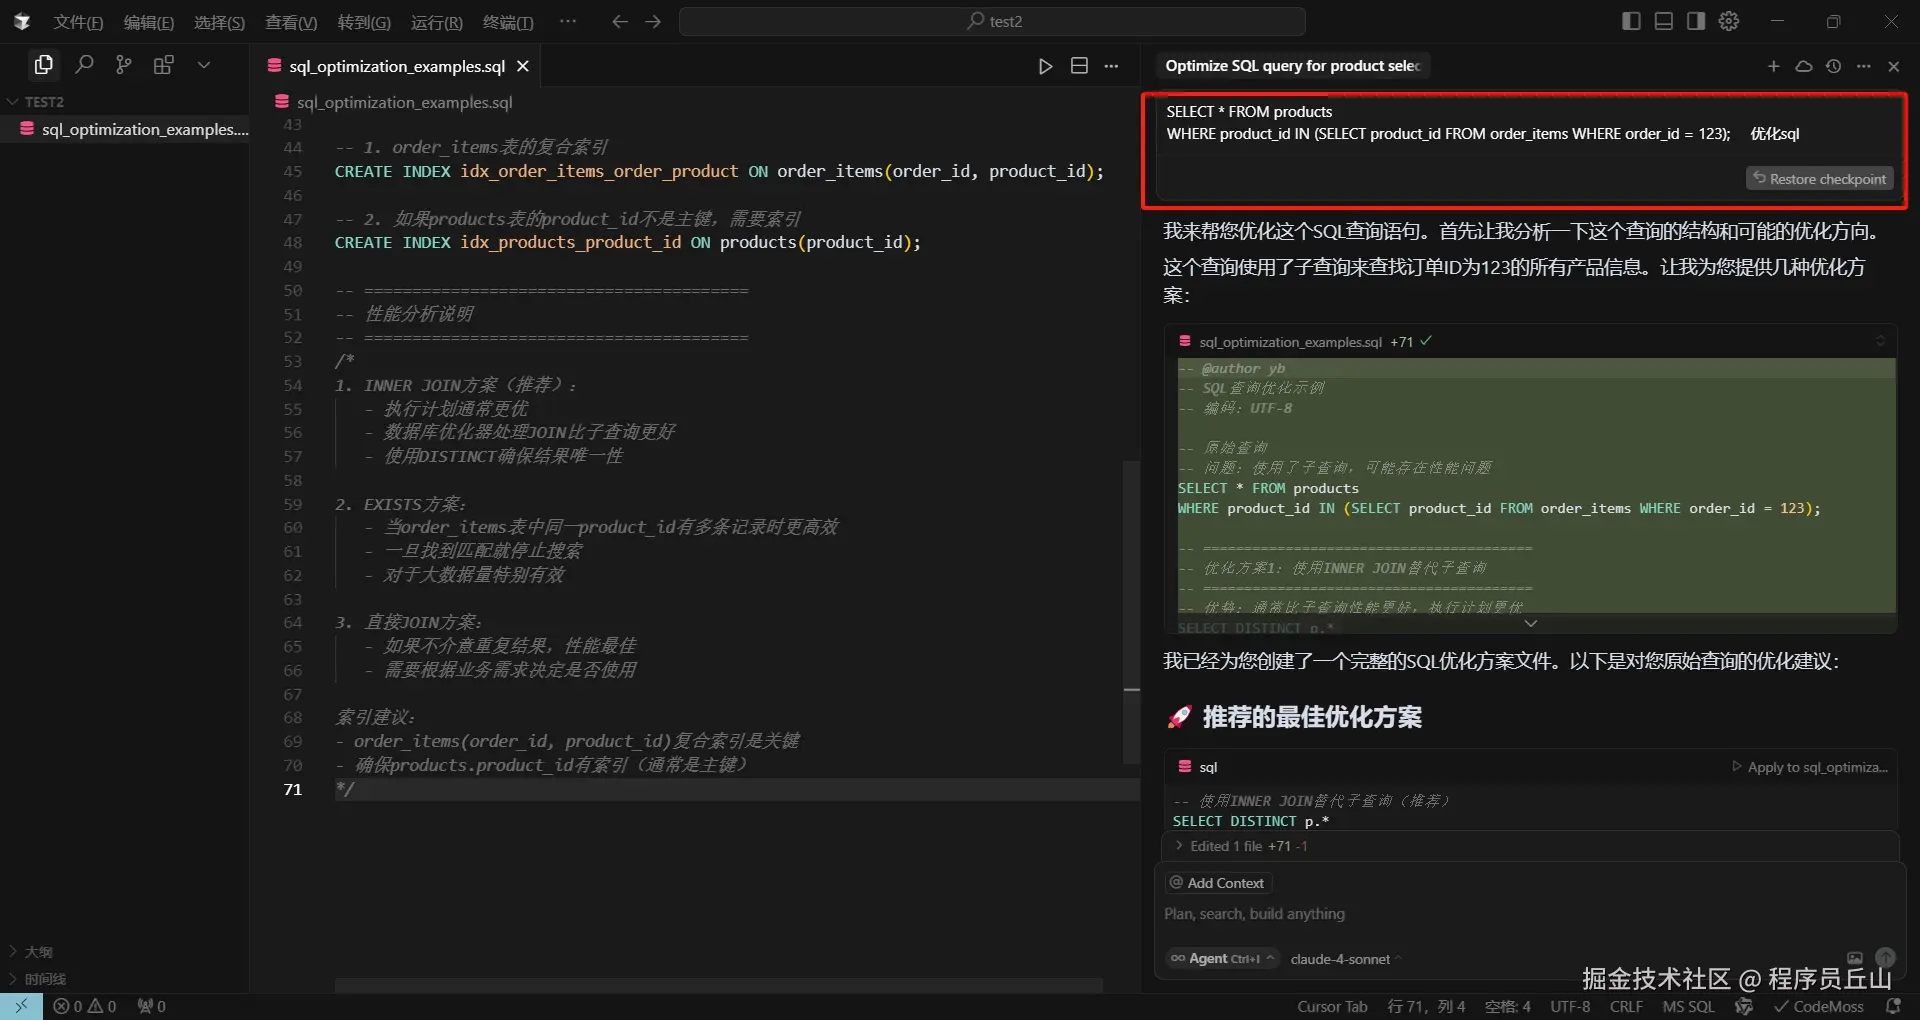Open editor more actions ellipsis
1920x1020 pixels.
(1112, 66)
